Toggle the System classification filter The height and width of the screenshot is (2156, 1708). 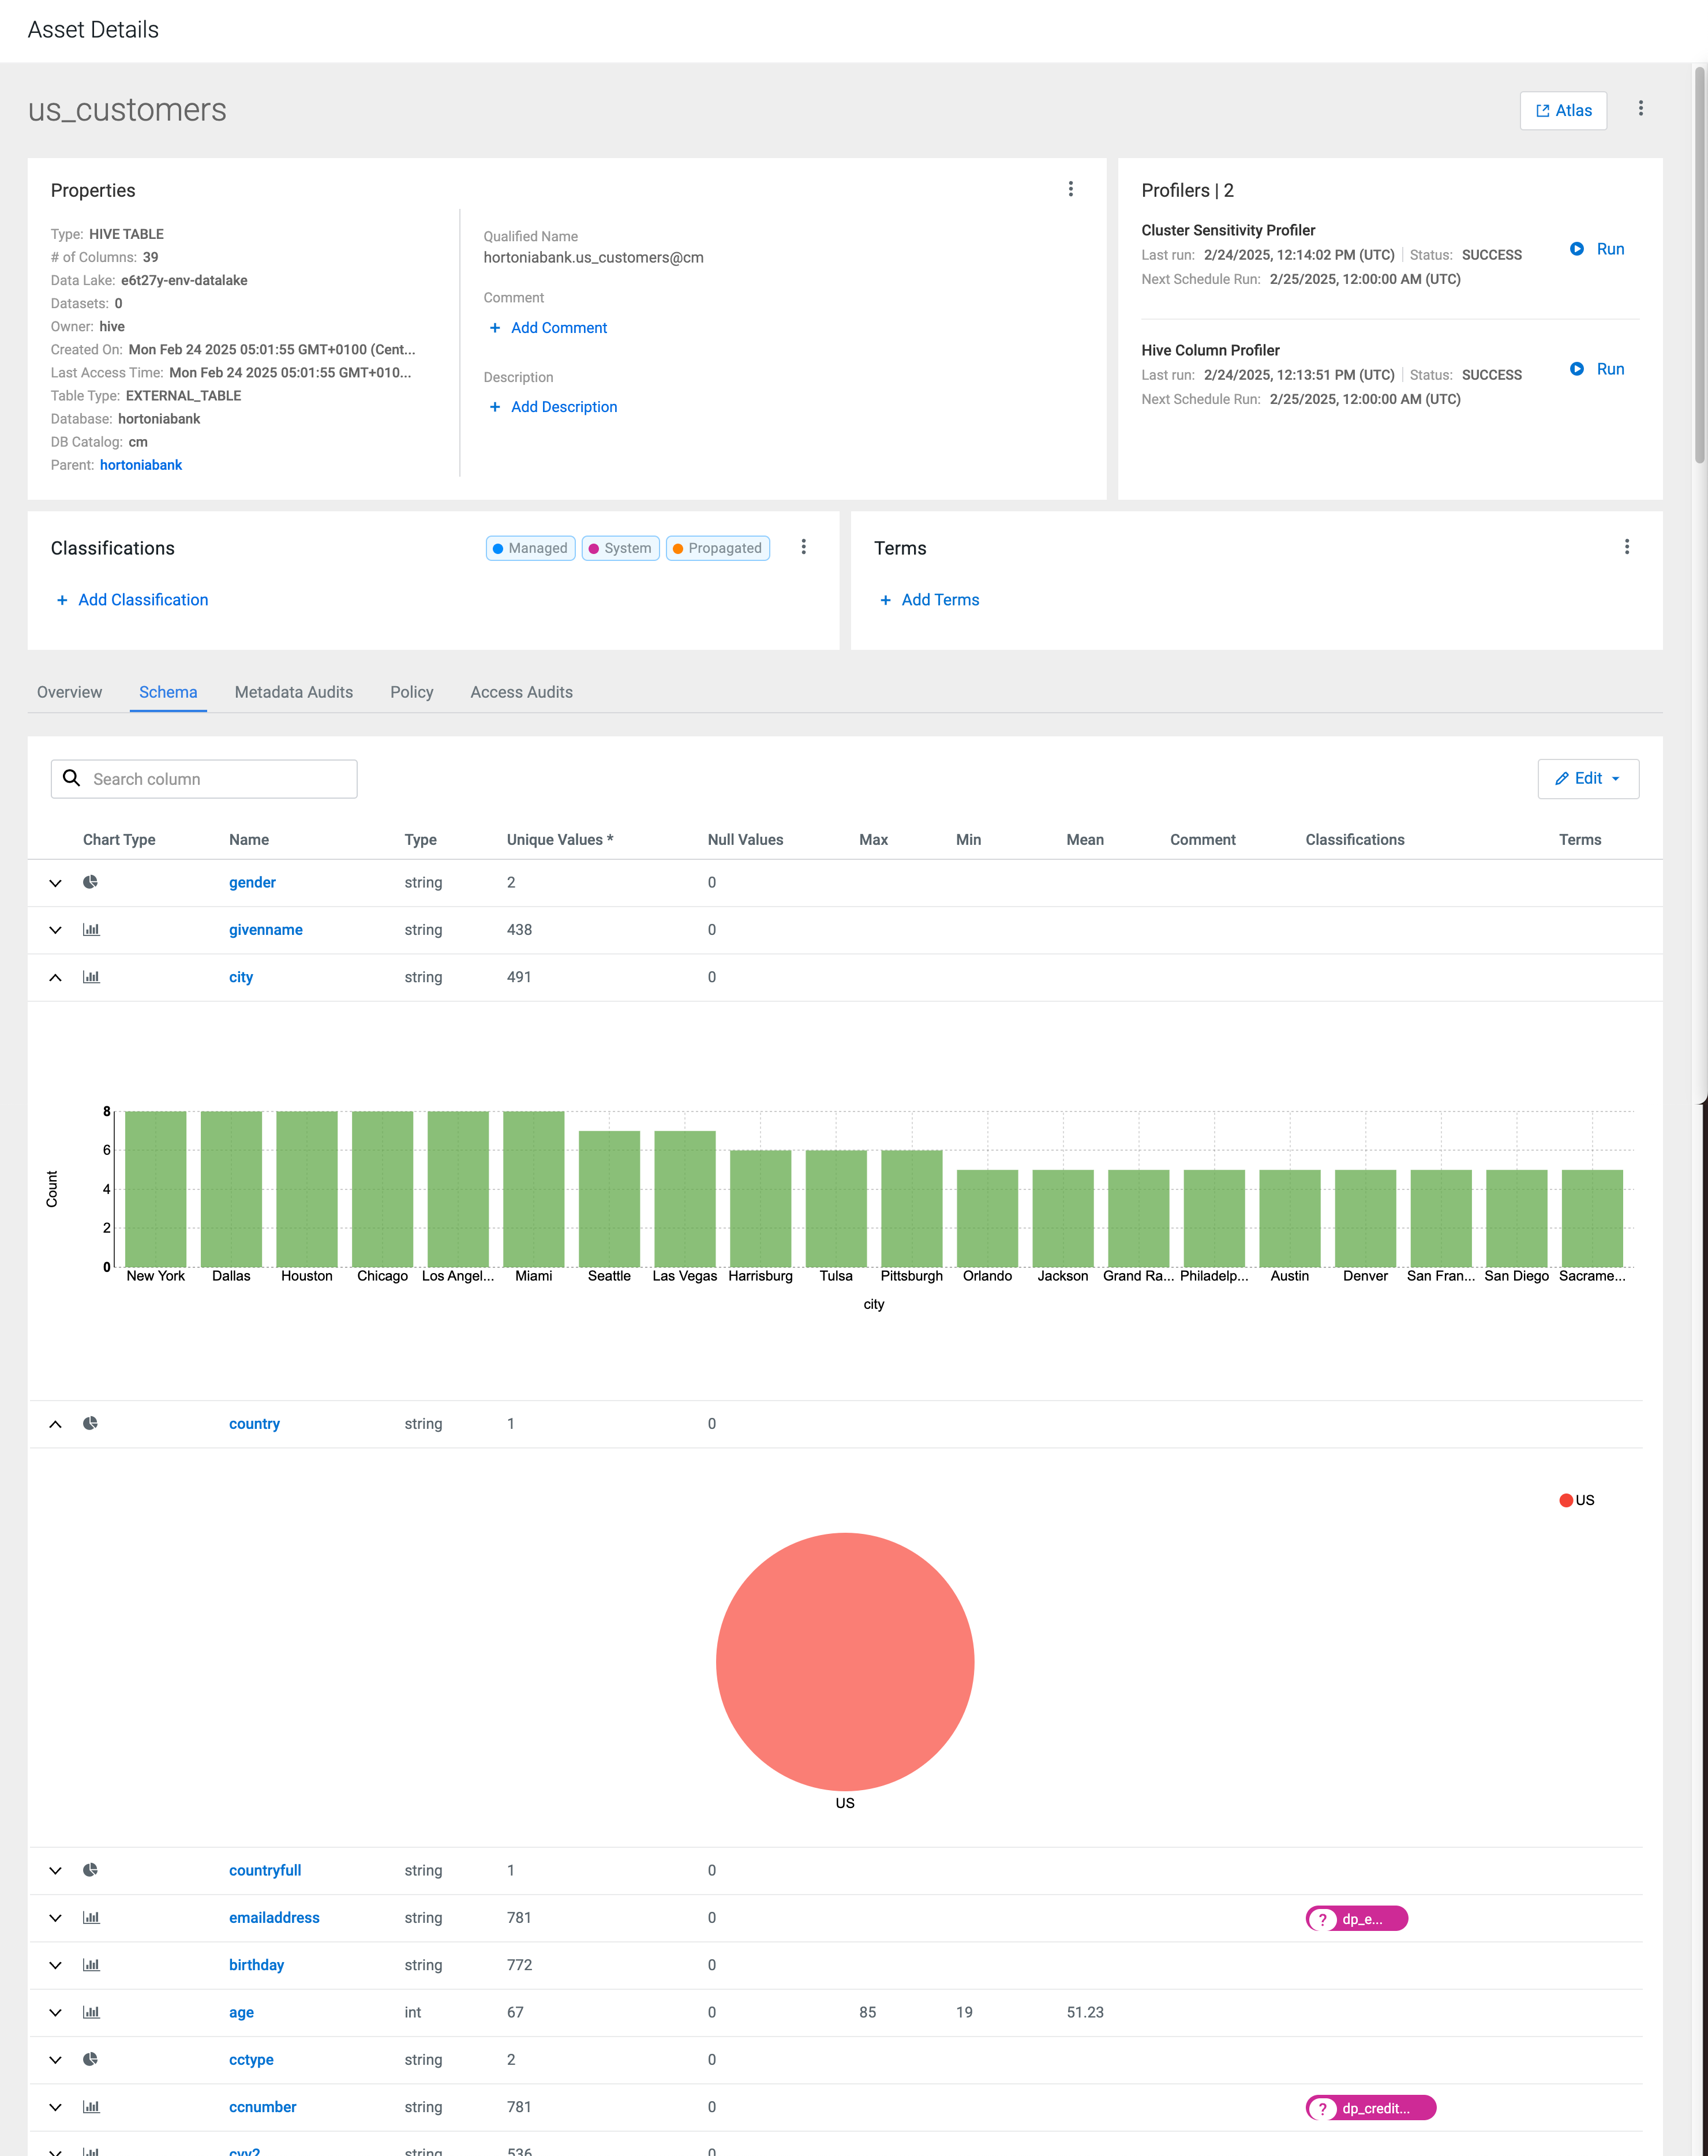620,548
